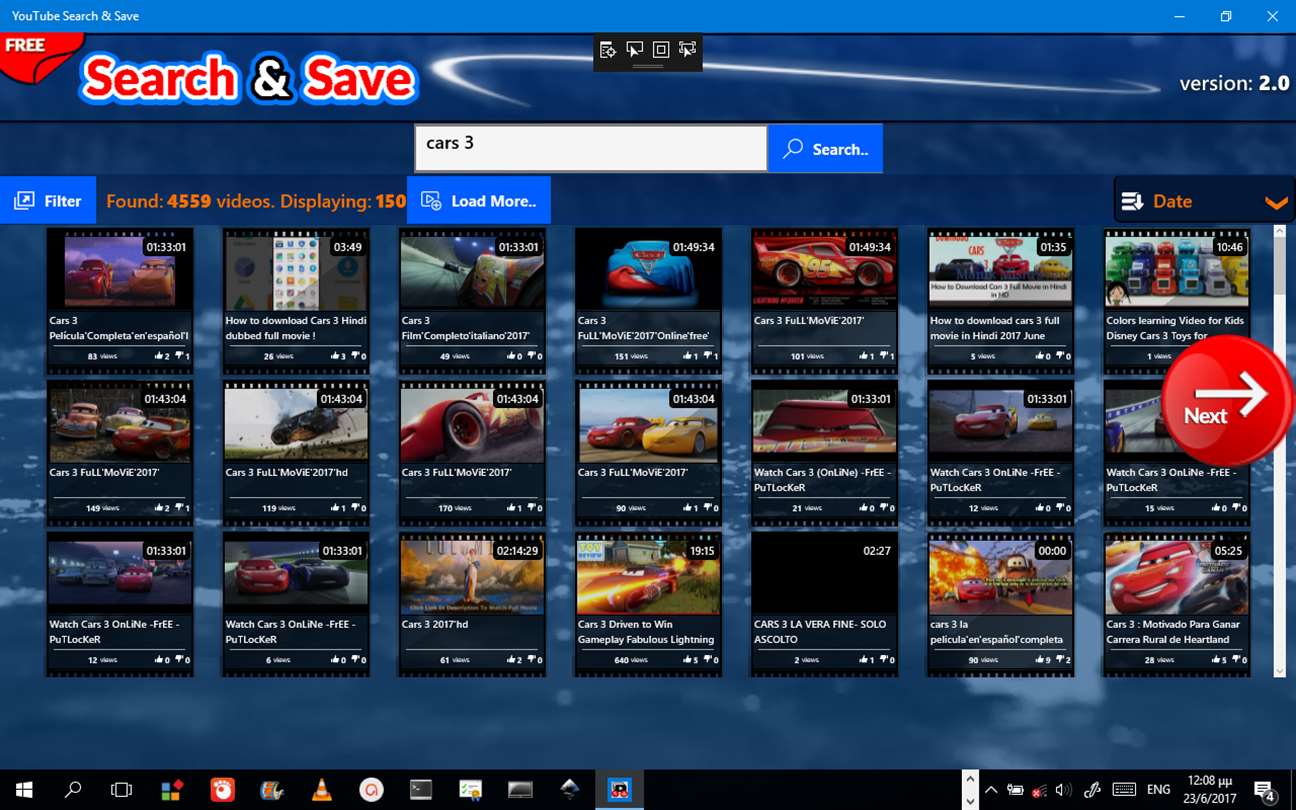Focus the search box containing "cars 3"

click(x=591, y=148)
